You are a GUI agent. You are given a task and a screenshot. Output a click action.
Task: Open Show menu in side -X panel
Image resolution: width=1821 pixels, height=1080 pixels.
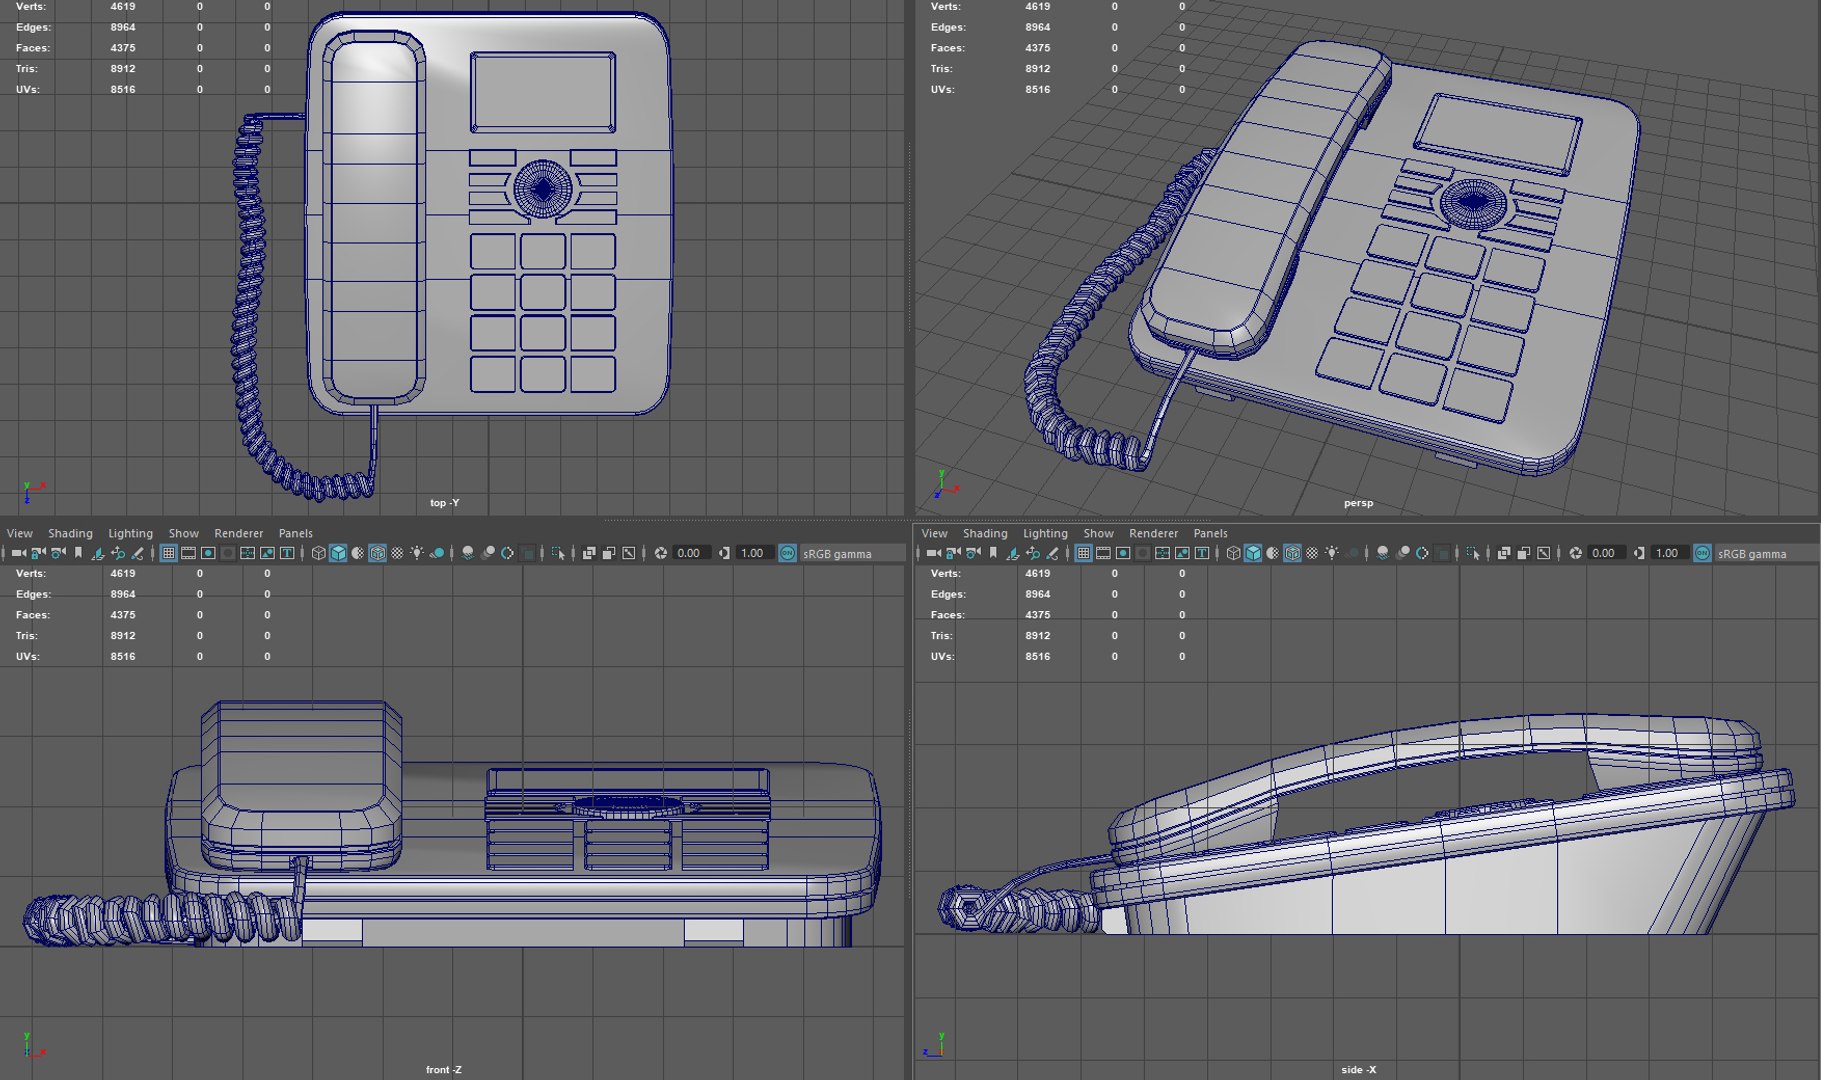click(1098, 533)
